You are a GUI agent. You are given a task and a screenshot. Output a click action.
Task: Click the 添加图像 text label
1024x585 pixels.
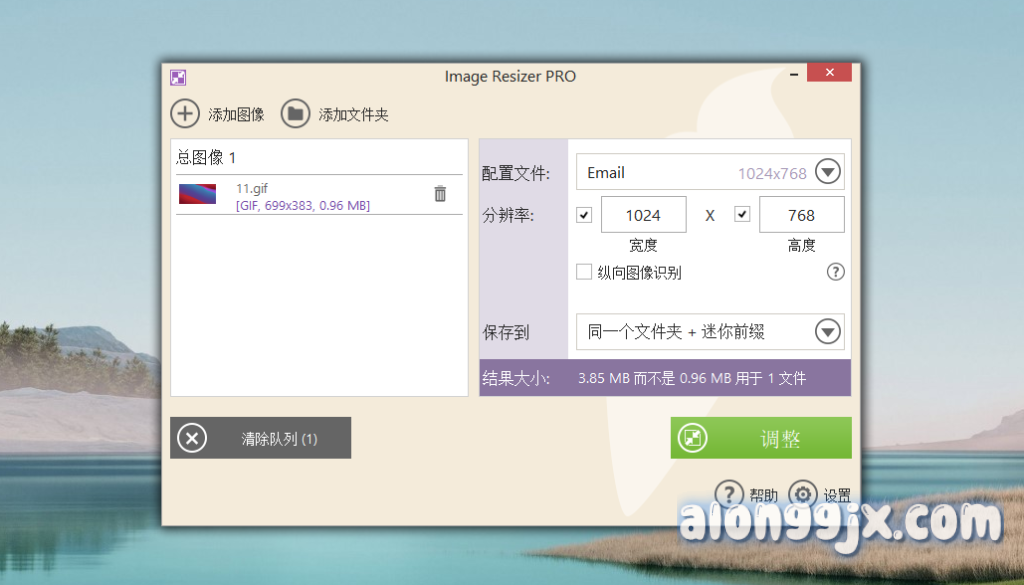point(236,115)
